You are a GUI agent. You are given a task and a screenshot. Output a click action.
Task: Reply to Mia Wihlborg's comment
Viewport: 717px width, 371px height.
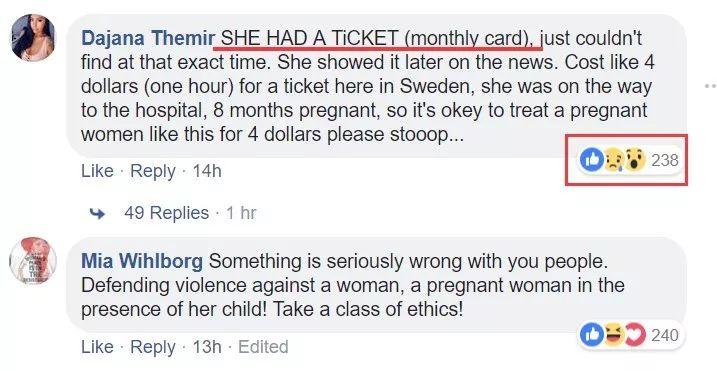[153, 347]
